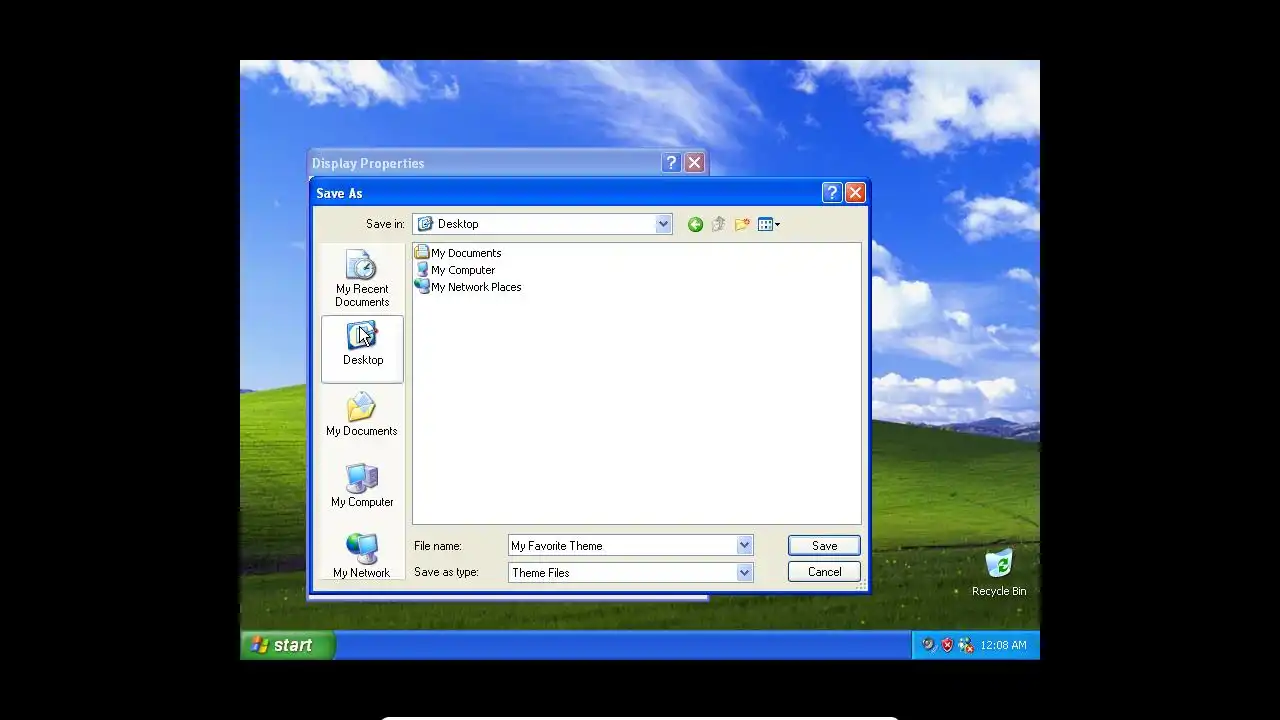Viewport: 1280px width, 720px height.
Task: Click the third system tray icon
Action: click(965, 645)
